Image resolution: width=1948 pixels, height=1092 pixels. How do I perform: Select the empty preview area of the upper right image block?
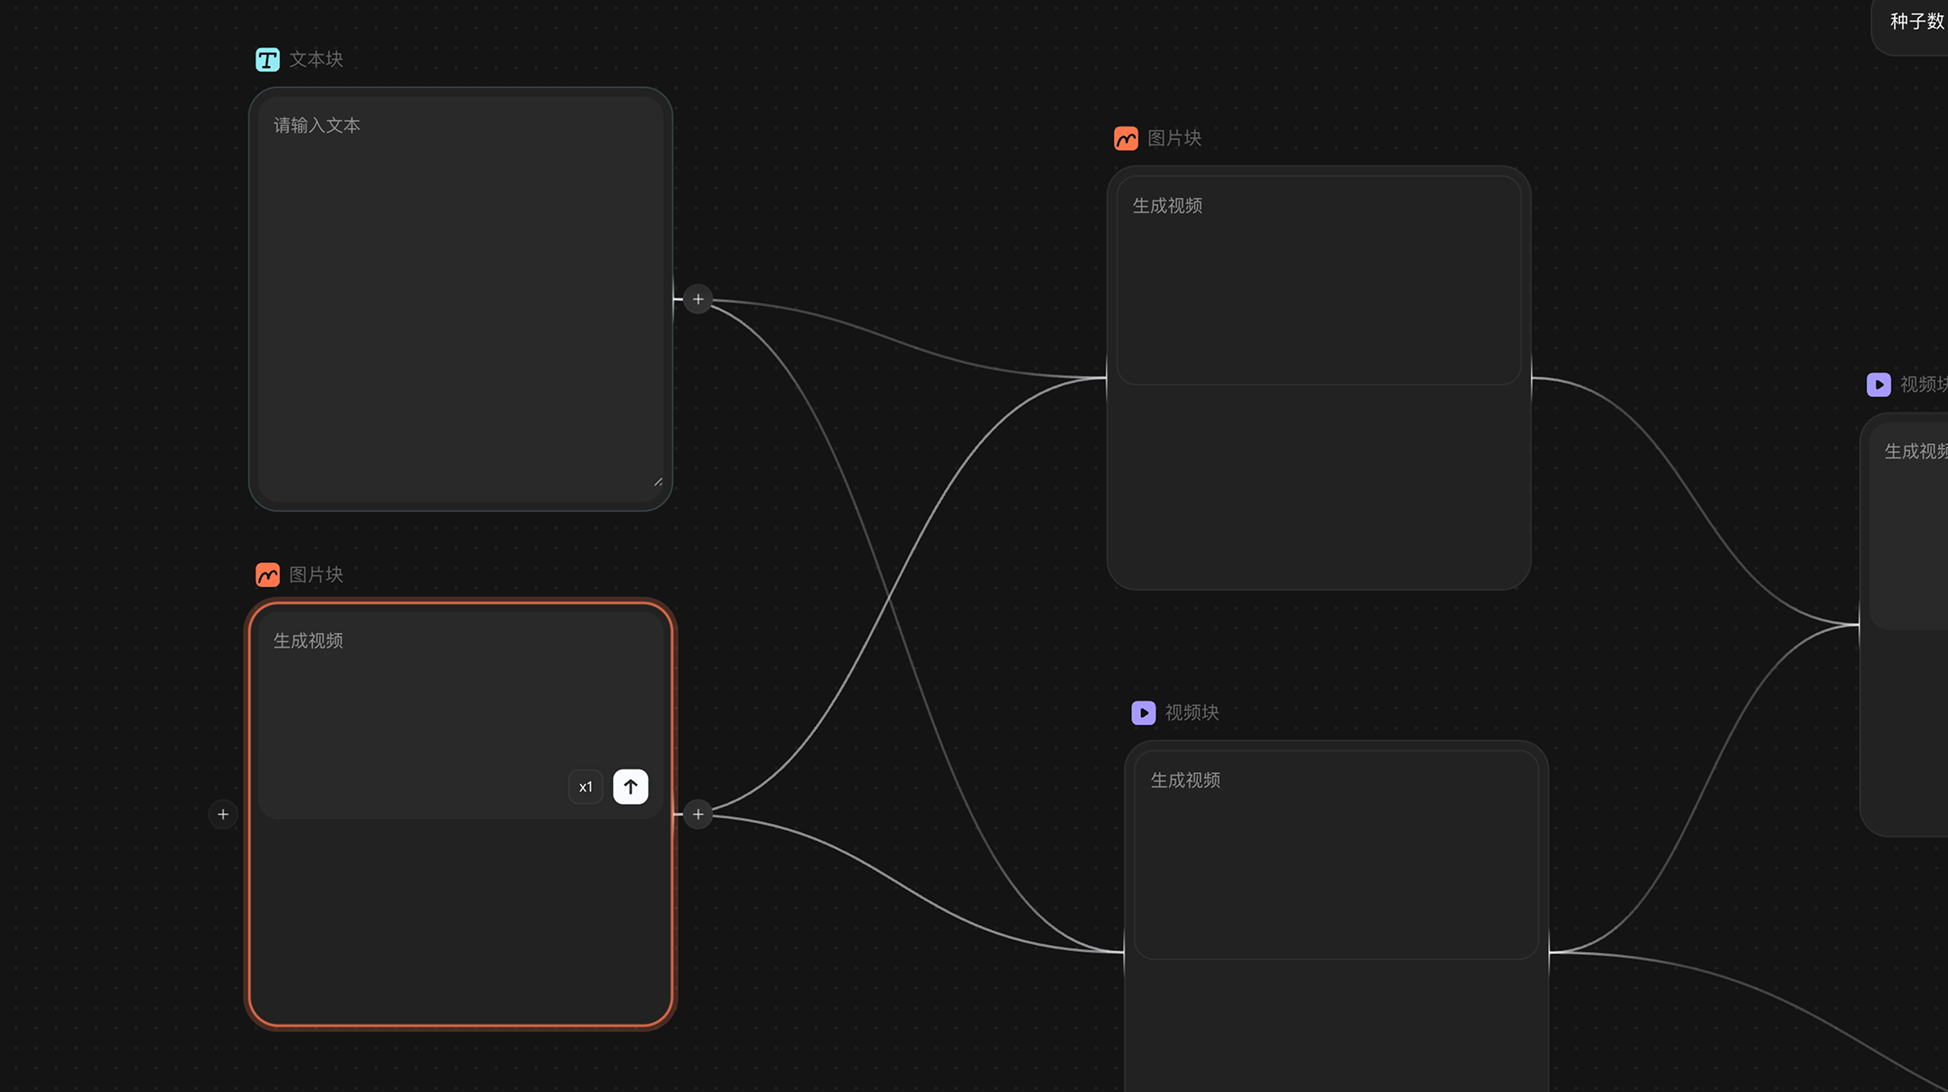click(1319, 487)
